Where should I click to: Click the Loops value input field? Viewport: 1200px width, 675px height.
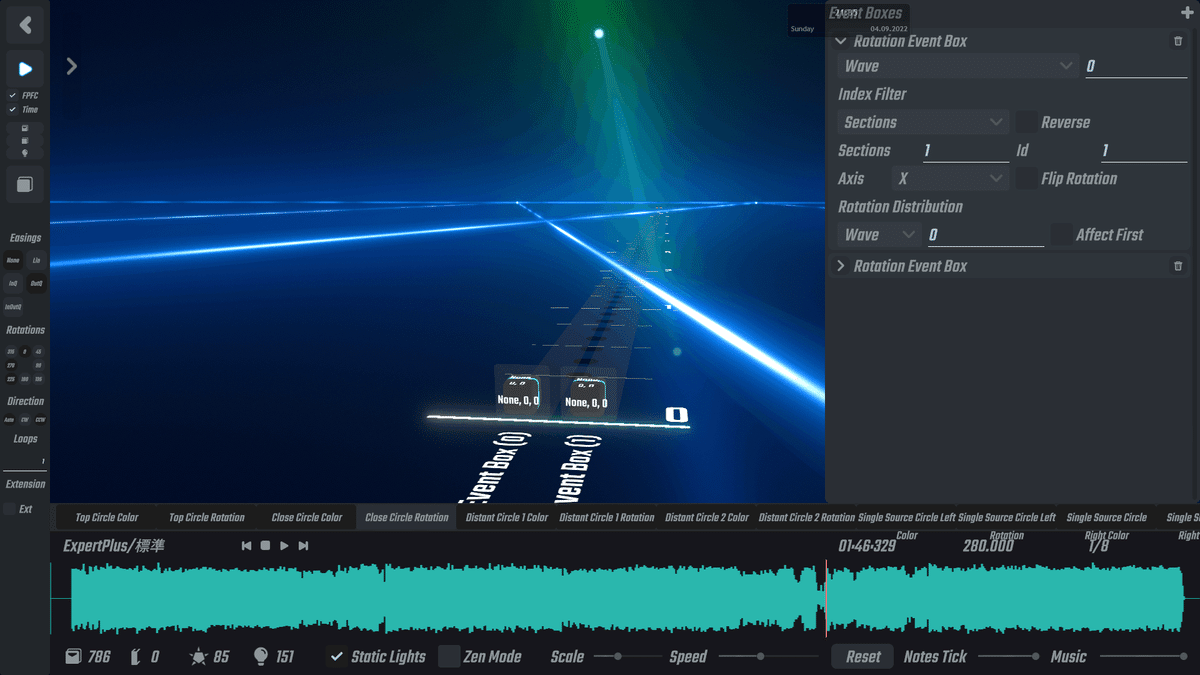click(25, 462)
